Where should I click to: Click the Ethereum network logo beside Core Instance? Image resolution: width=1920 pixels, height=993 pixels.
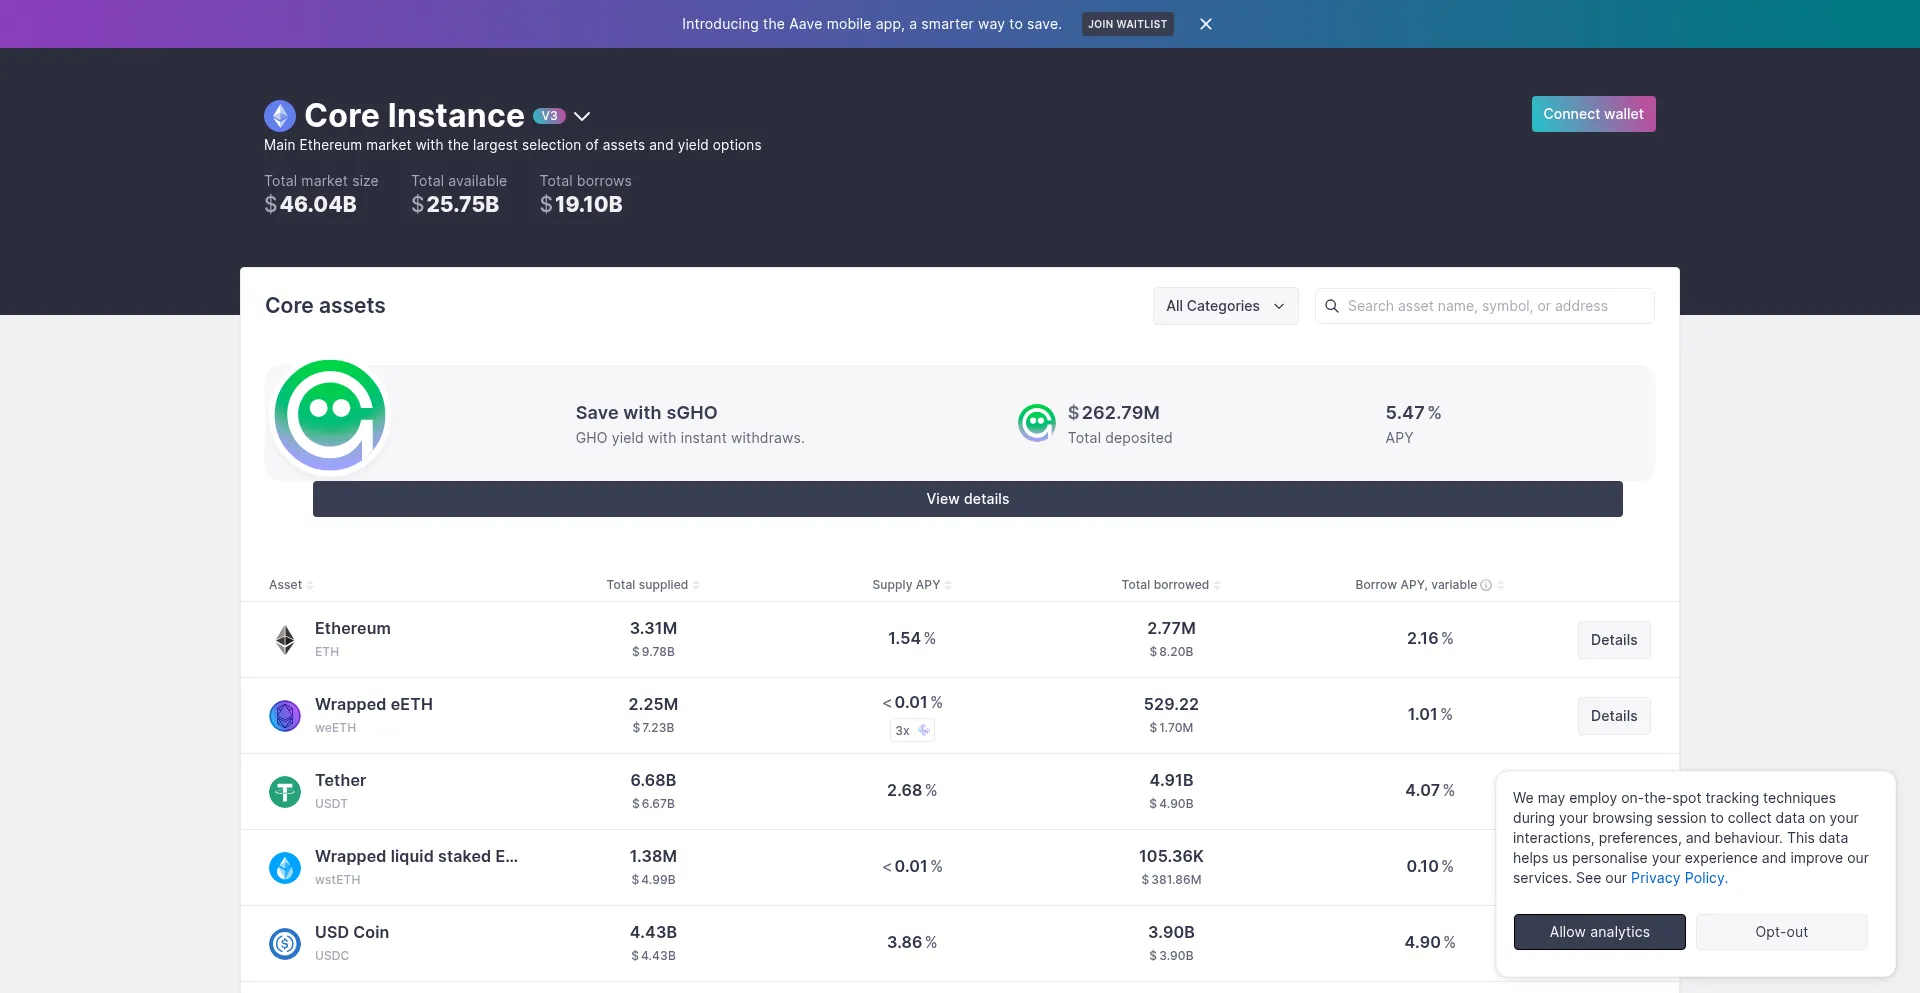pyautogui.click(x=280, y=116)
